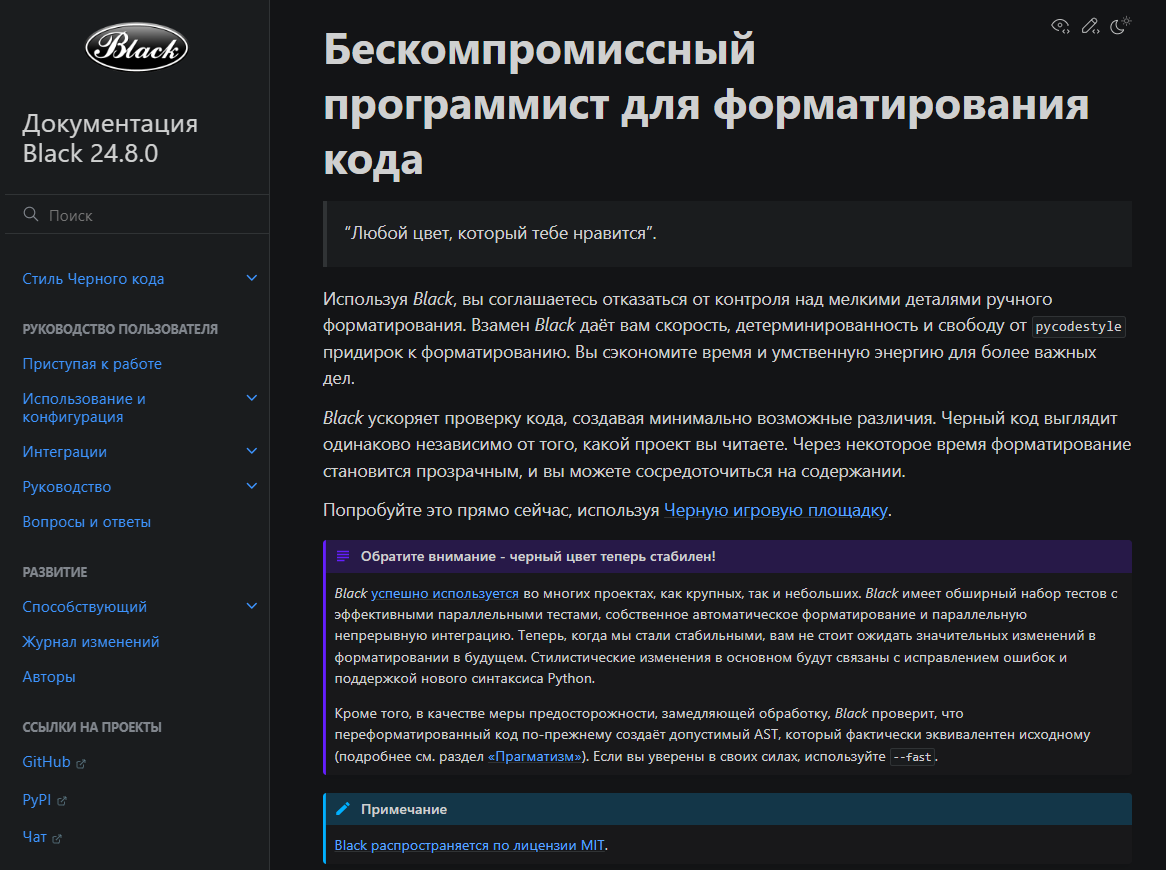Open Вопросы и ответы page
The width and height of the screenshot is (1166, 870).
[x=86, y=522]
